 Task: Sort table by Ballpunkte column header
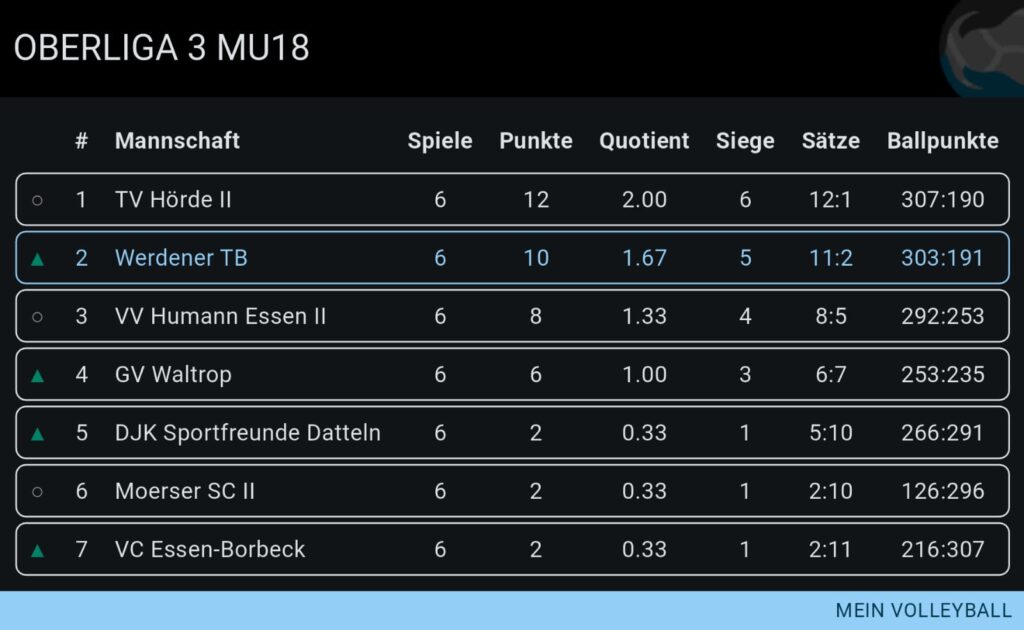click(942, 141)
